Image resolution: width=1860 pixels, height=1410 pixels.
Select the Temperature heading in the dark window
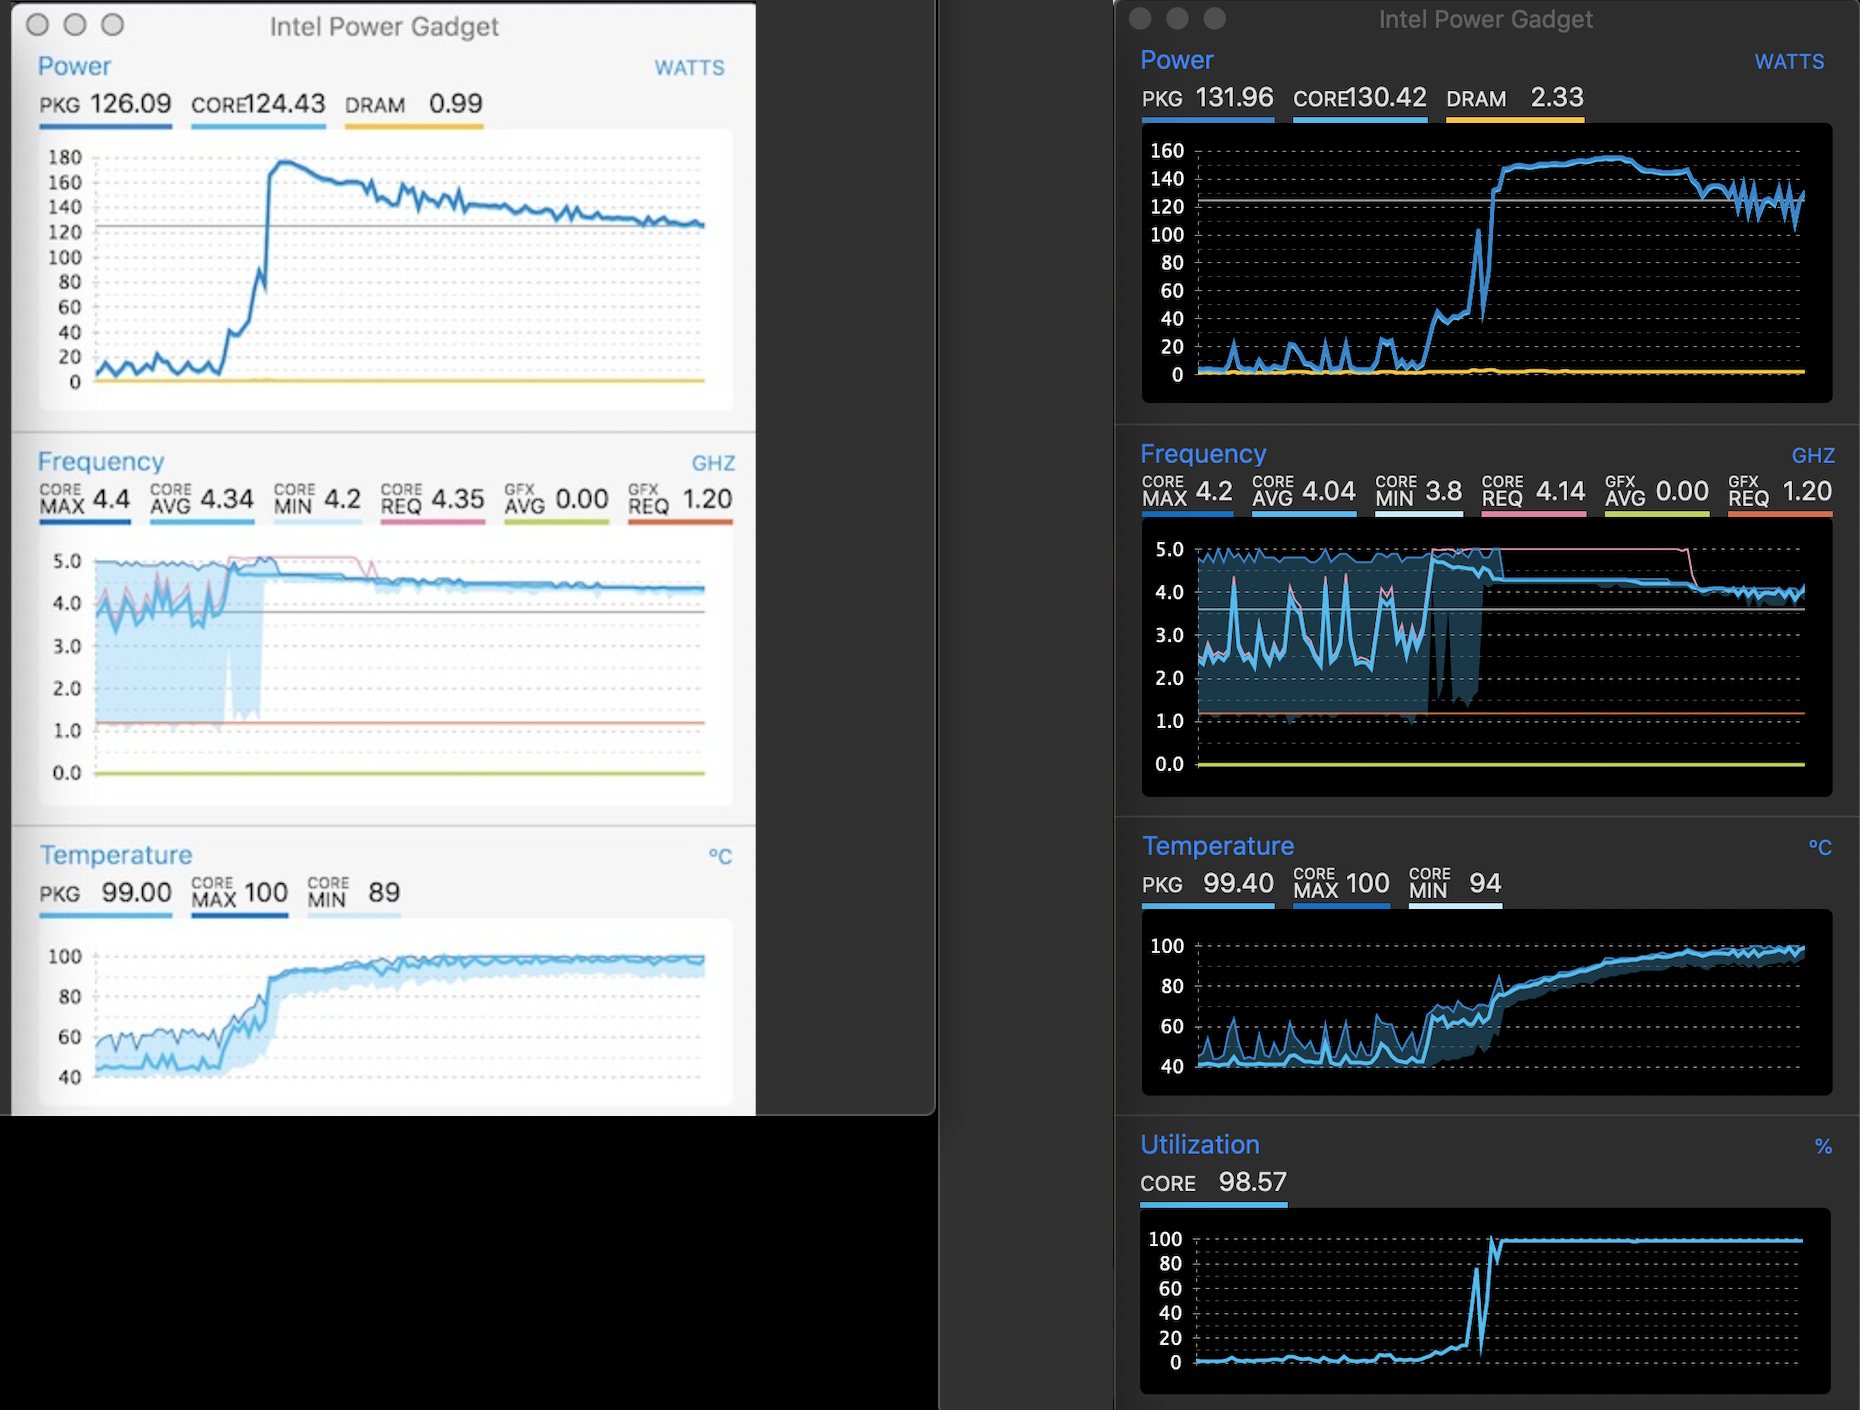coord(1218,846)
